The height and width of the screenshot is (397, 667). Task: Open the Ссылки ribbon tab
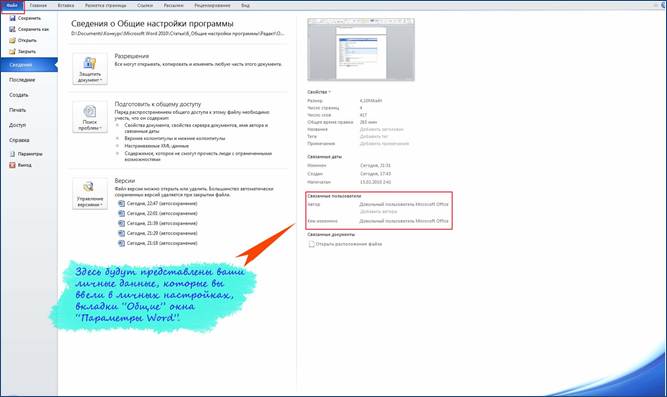click(x=145, y=6)
